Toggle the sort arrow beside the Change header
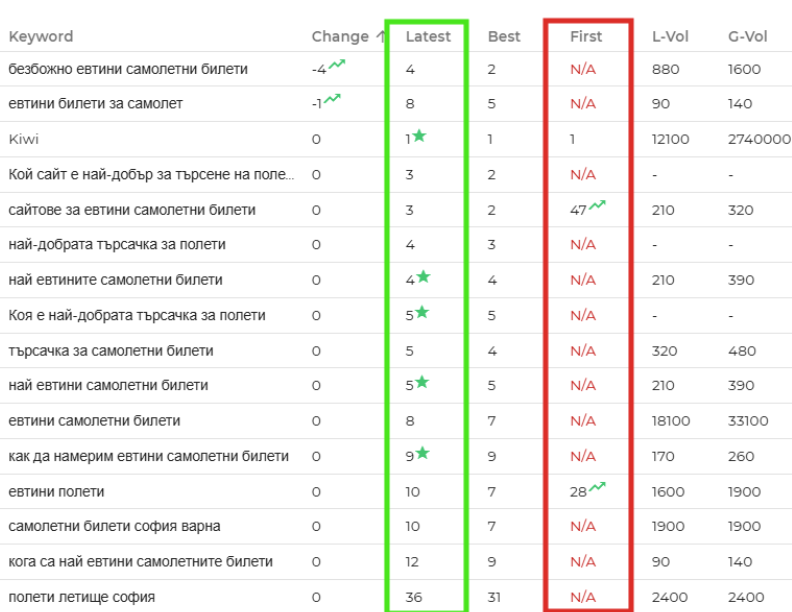This screenshot has height=612, width=792. [x=381, y=36]
